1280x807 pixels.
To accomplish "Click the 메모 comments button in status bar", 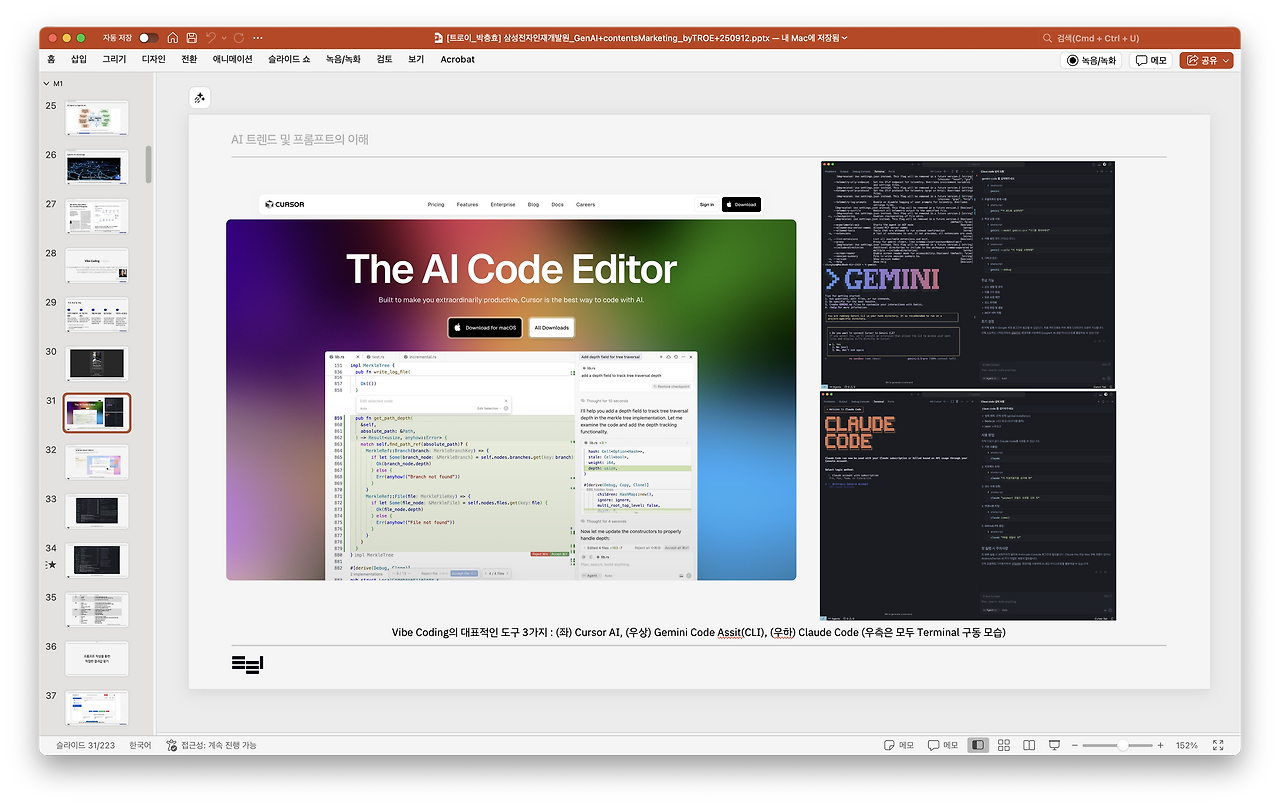I will click(x=943, y=745).
